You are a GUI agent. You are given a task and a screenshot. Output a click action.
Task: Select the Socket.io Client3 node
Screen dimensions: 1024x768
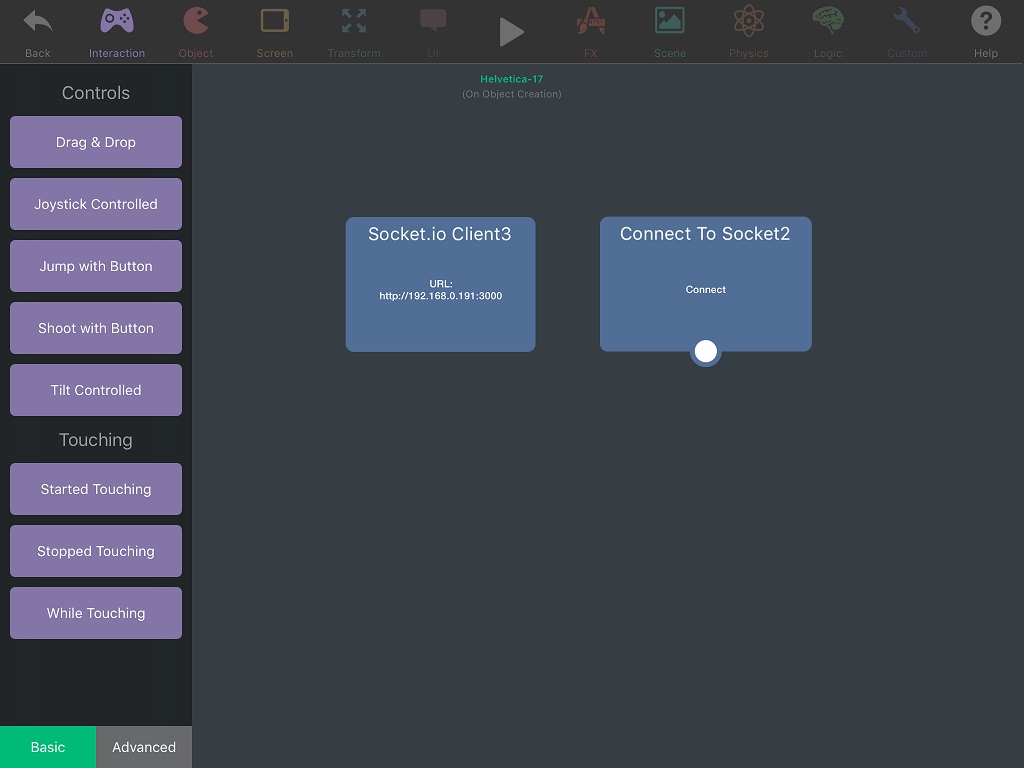[441, 285]
